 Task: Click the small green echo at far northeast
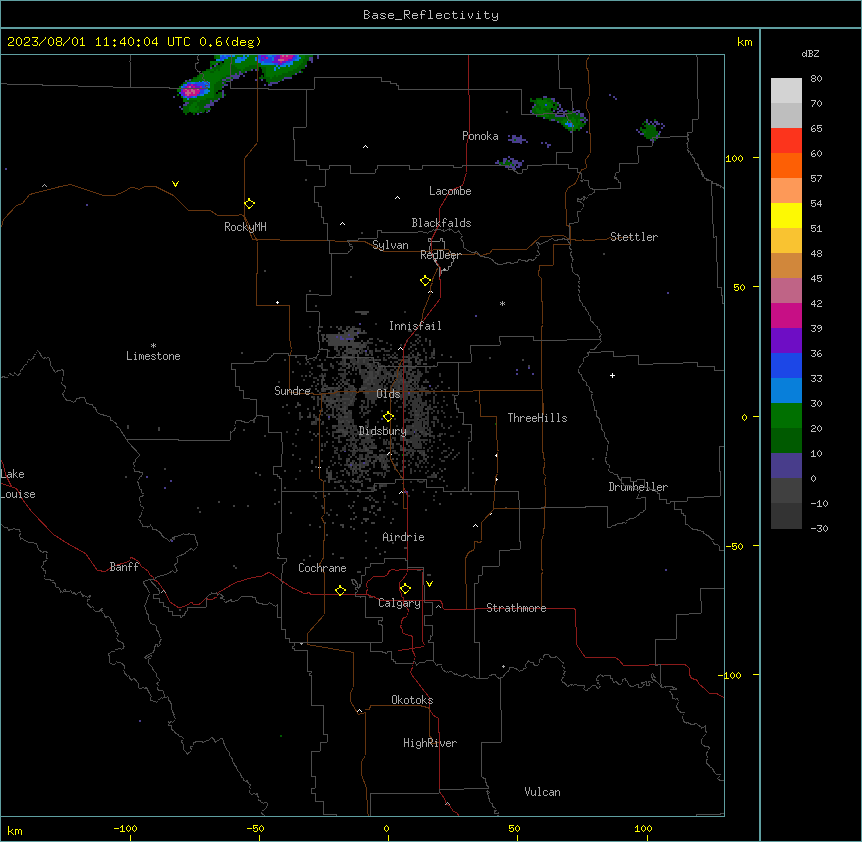coord(651,130)
